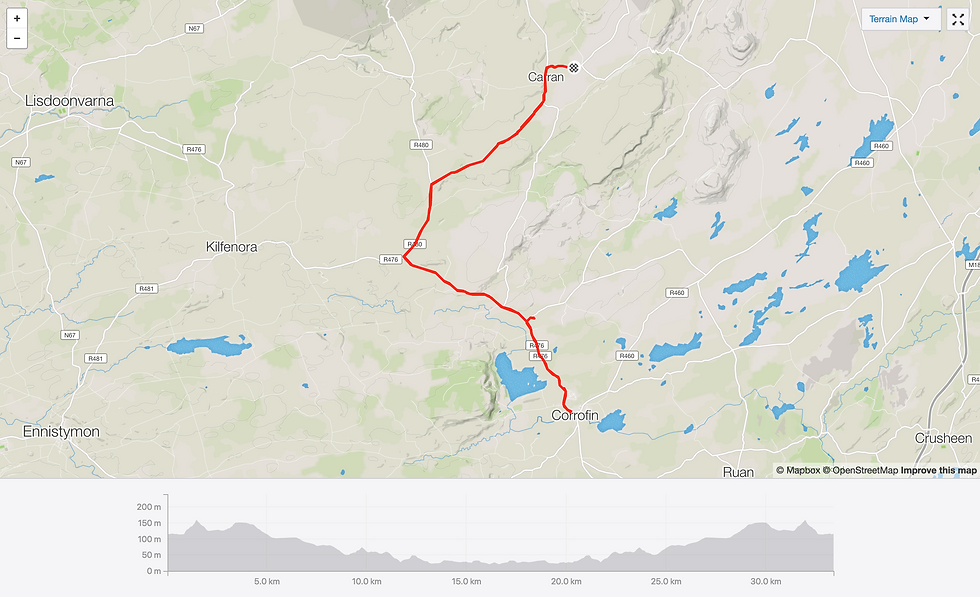Click the checkered finish flag marker
Viewport: 980px width, 597px height.
coord(574,68)
